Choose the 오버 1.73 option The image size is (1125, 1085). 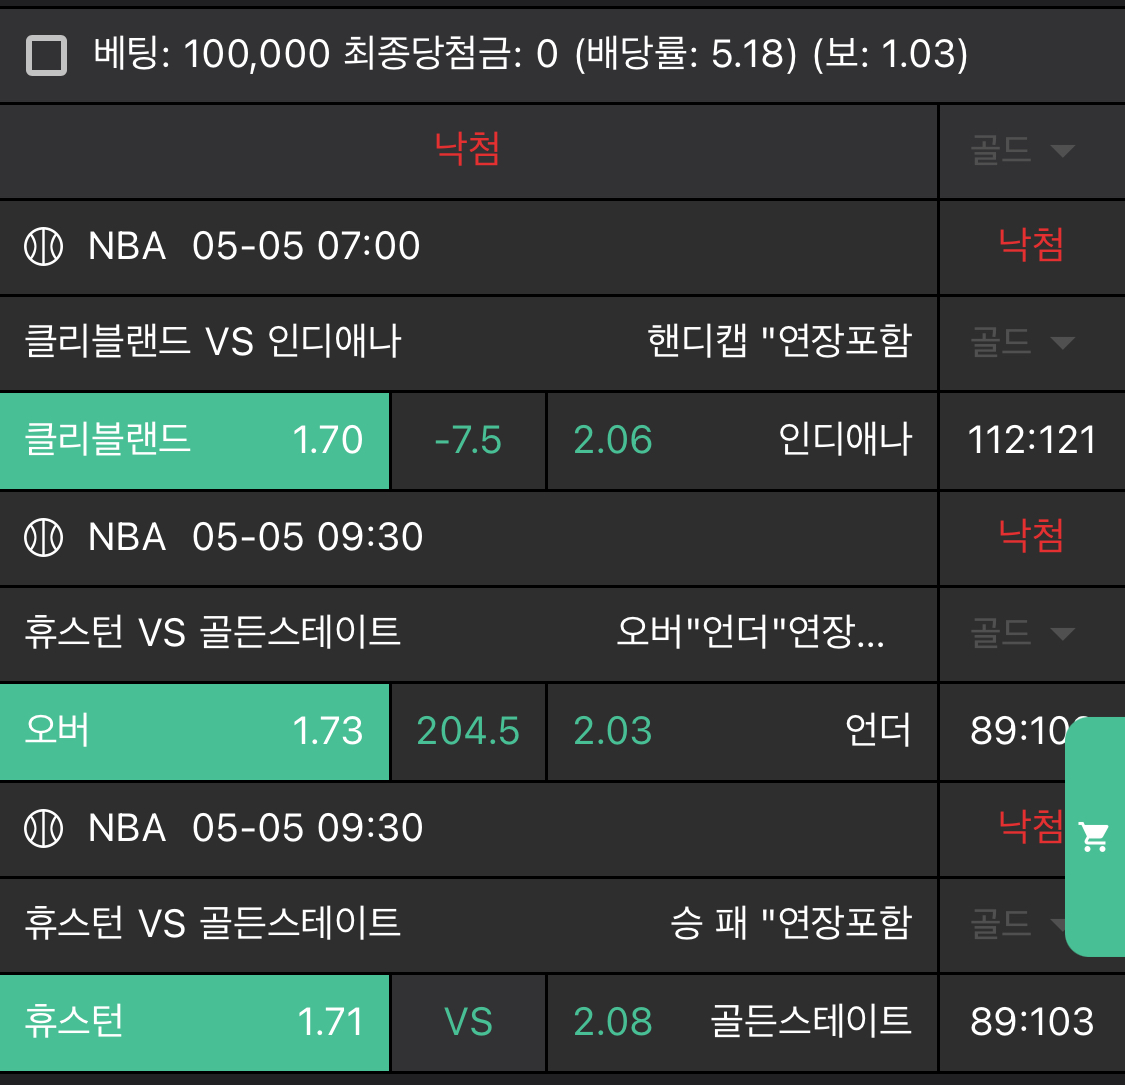coord(194,731)
